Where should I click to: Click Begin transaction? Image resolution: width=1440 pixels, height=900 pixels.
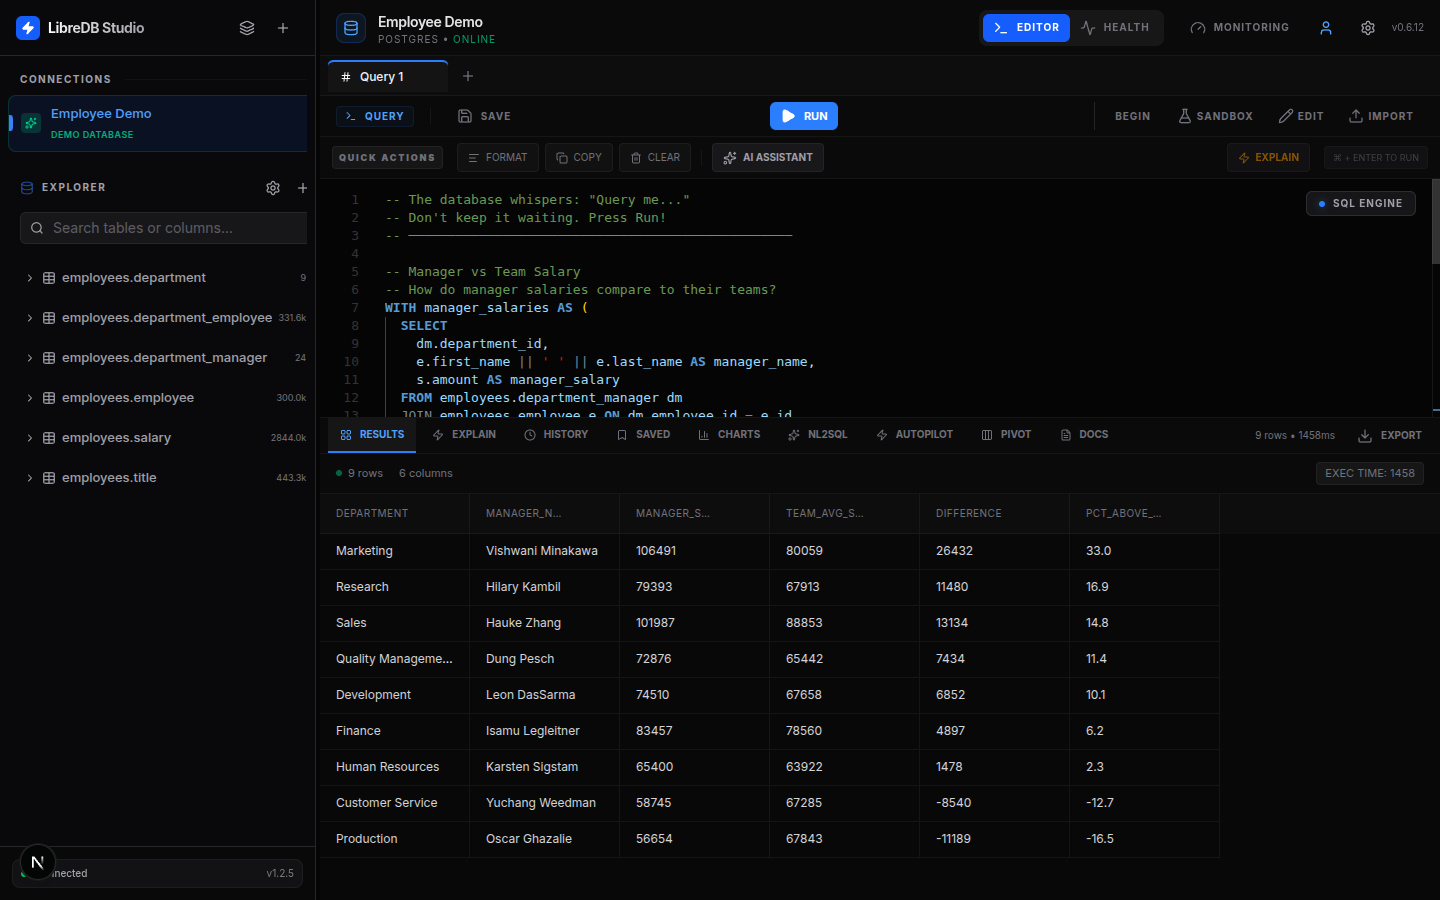(1132, 116)
